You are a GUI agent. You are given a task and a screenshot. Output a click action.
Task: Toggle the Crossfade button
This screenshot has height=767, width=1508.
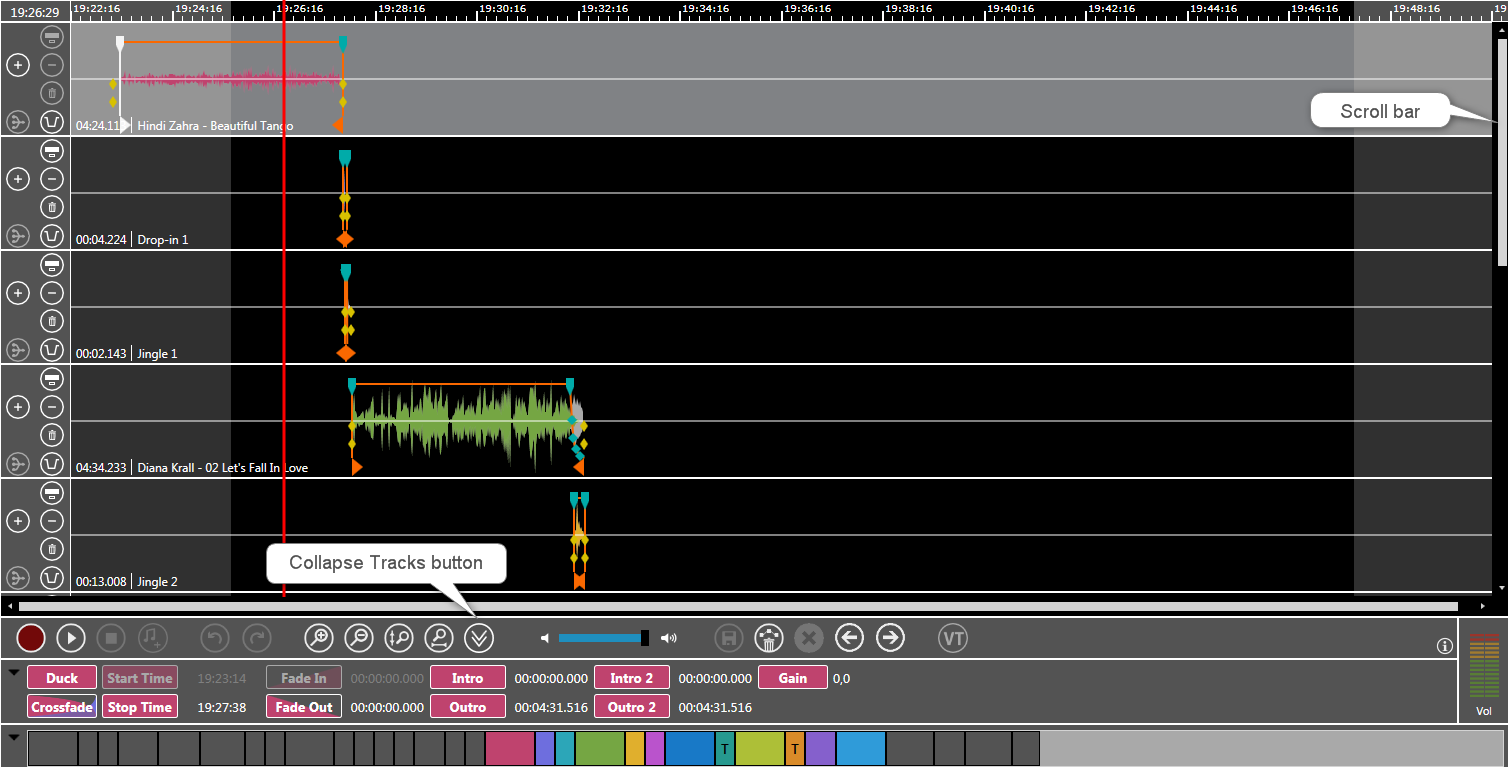(x=62, y=707)
